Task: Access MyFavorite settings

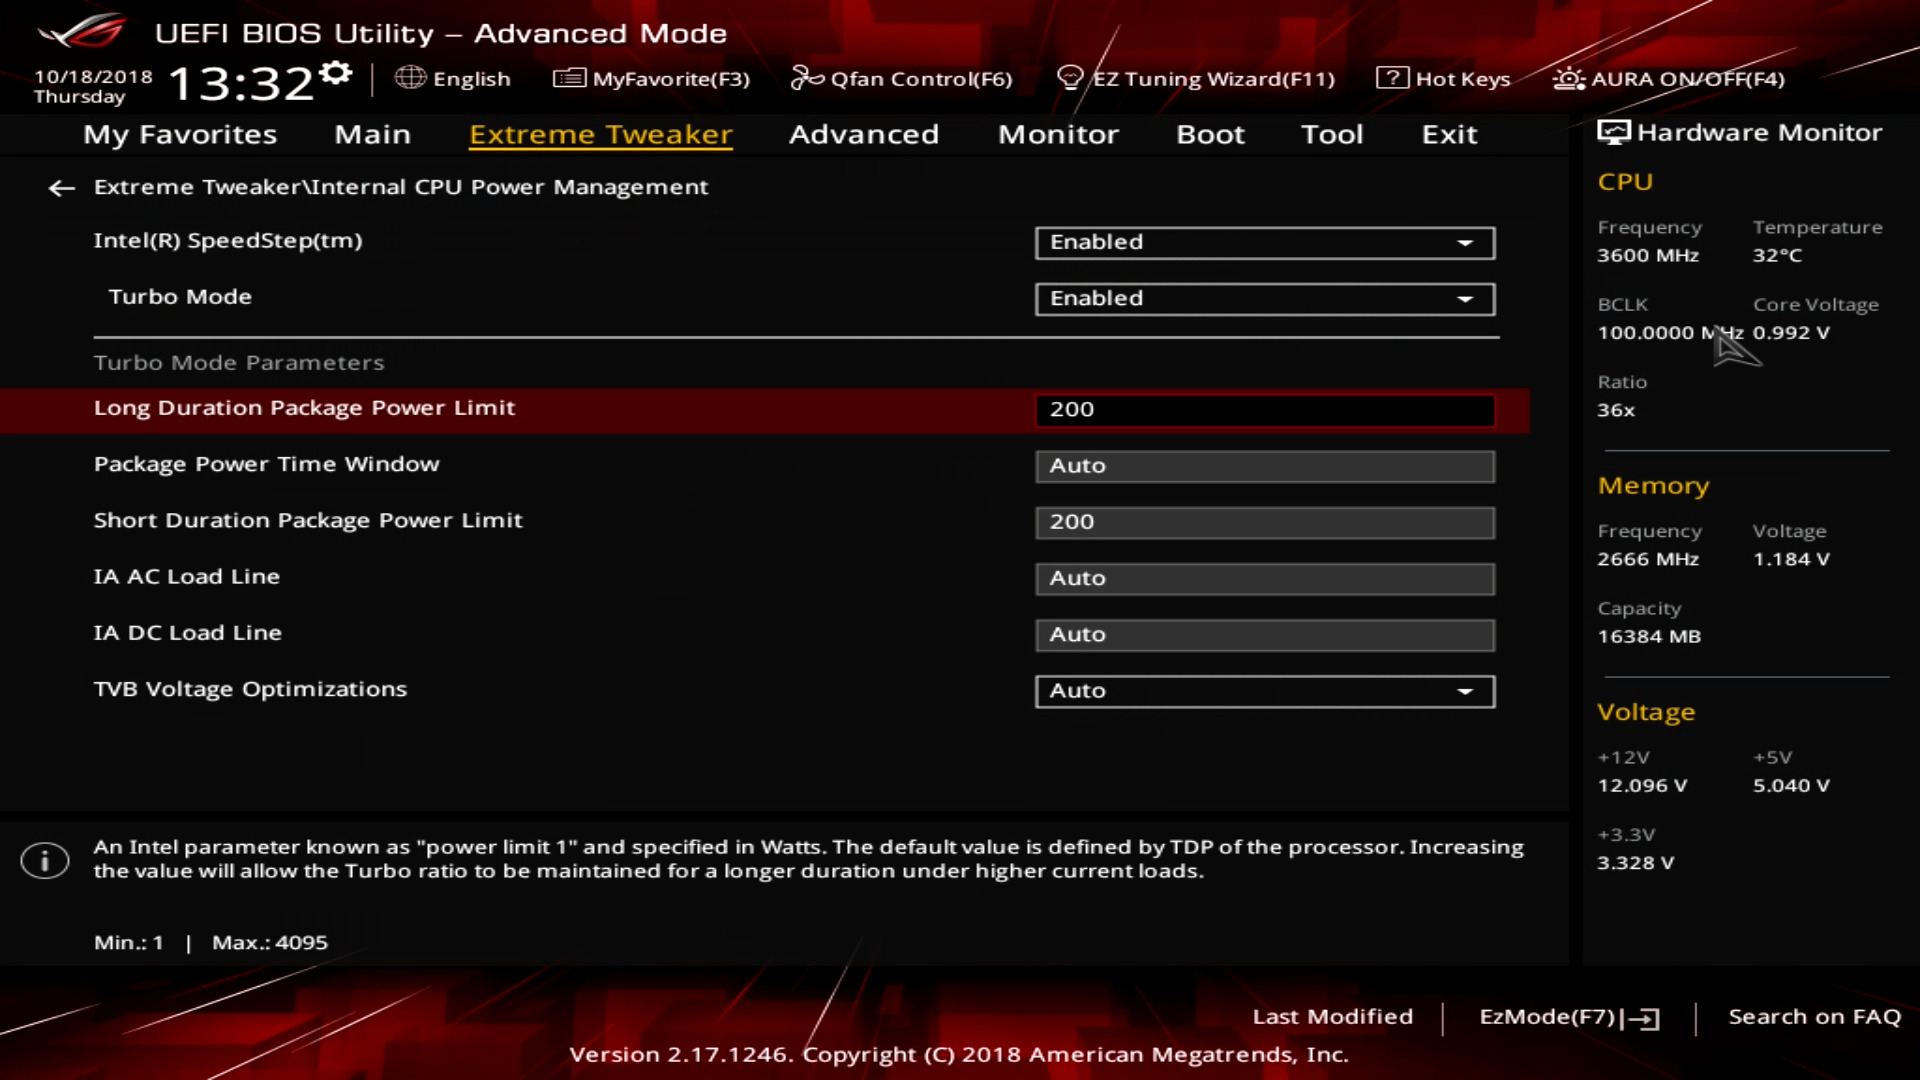Action: (x=655, y=79)
